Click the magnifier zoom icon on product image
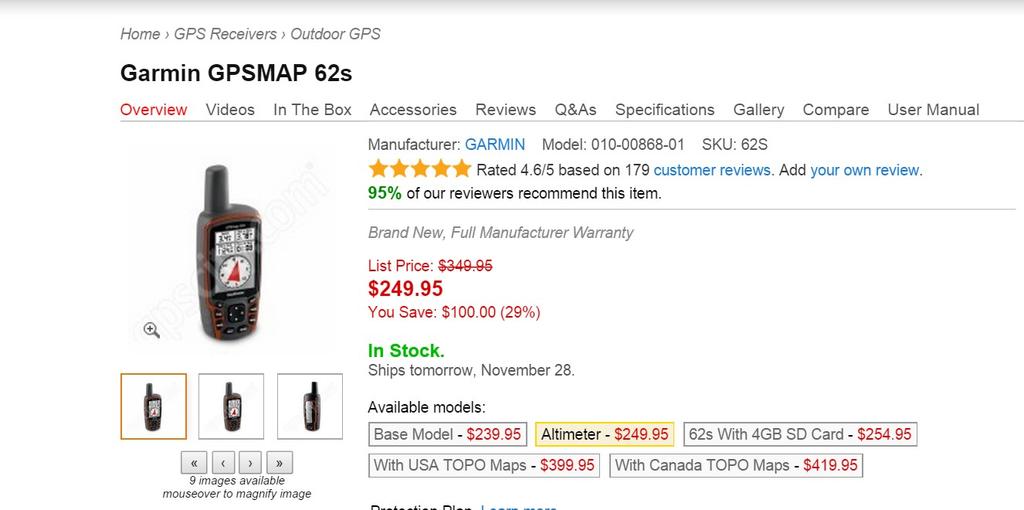This screenshot has width=1024, height=510. click(x=151, y=330)
